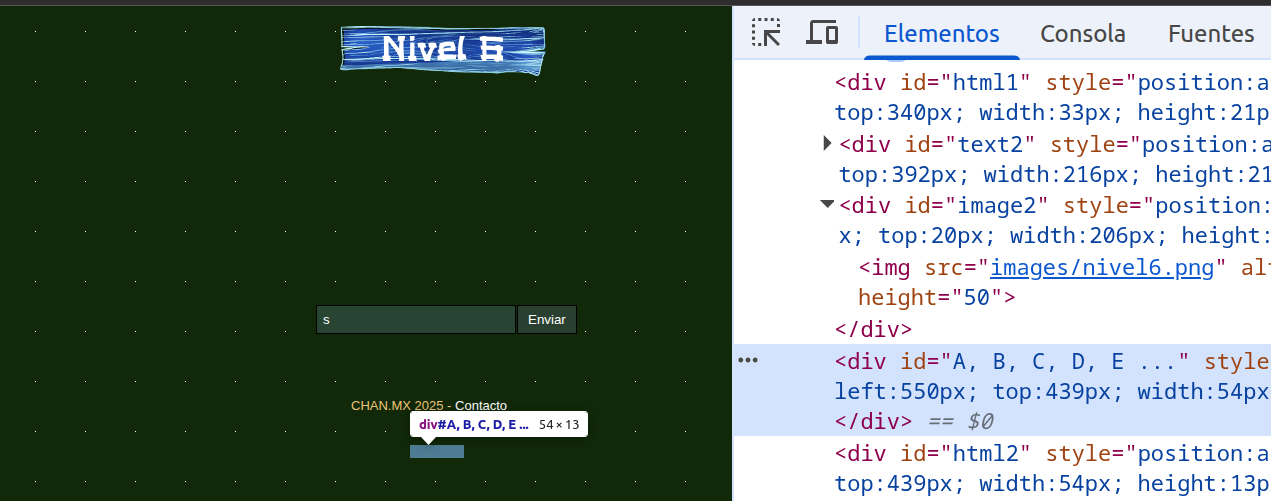Activate the element picker inspect icon
The width and height of the screenshot is (1271, 501).
[x=766, y=33]
